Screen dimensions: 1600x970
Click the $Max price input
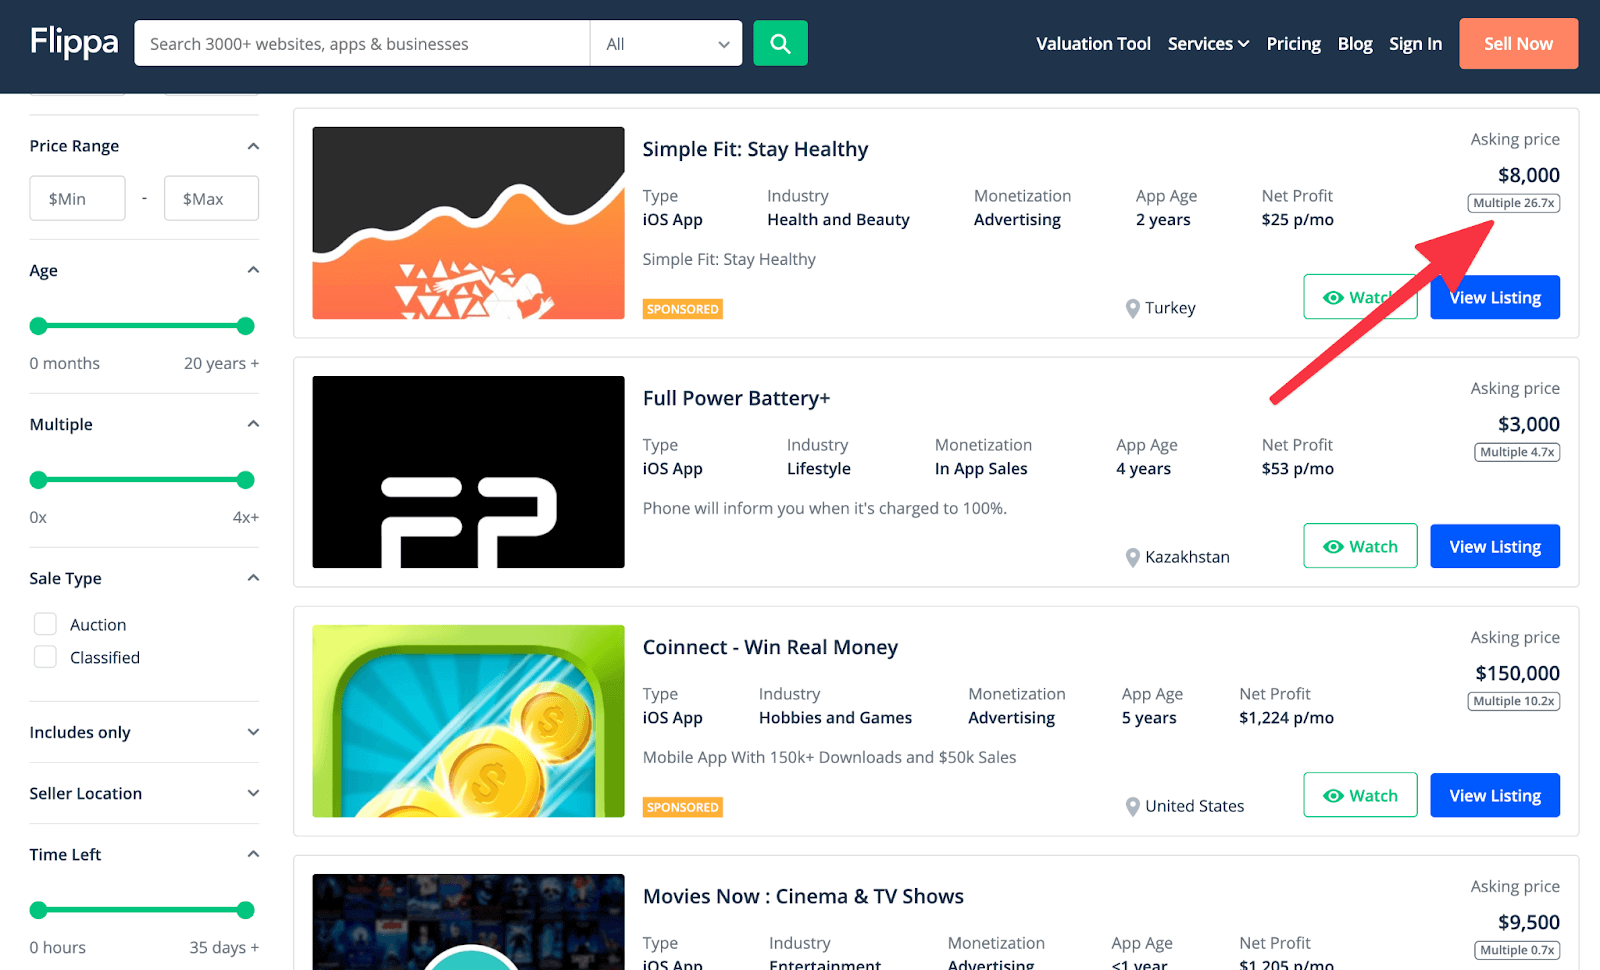(x=211, y=198)
